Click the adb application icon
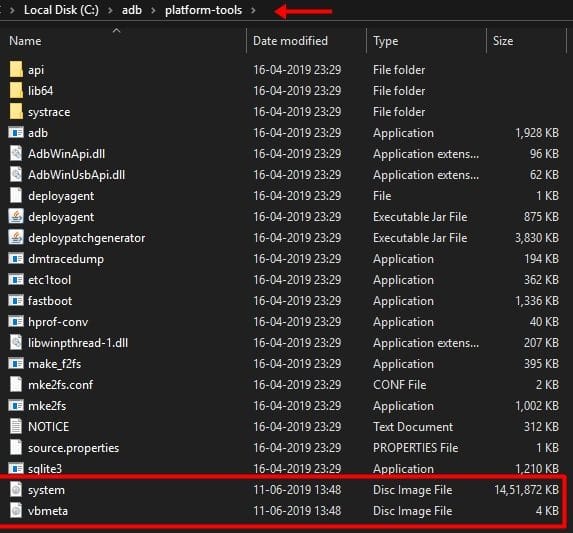This screenshot has height=533, width=573. pos(16,132)
